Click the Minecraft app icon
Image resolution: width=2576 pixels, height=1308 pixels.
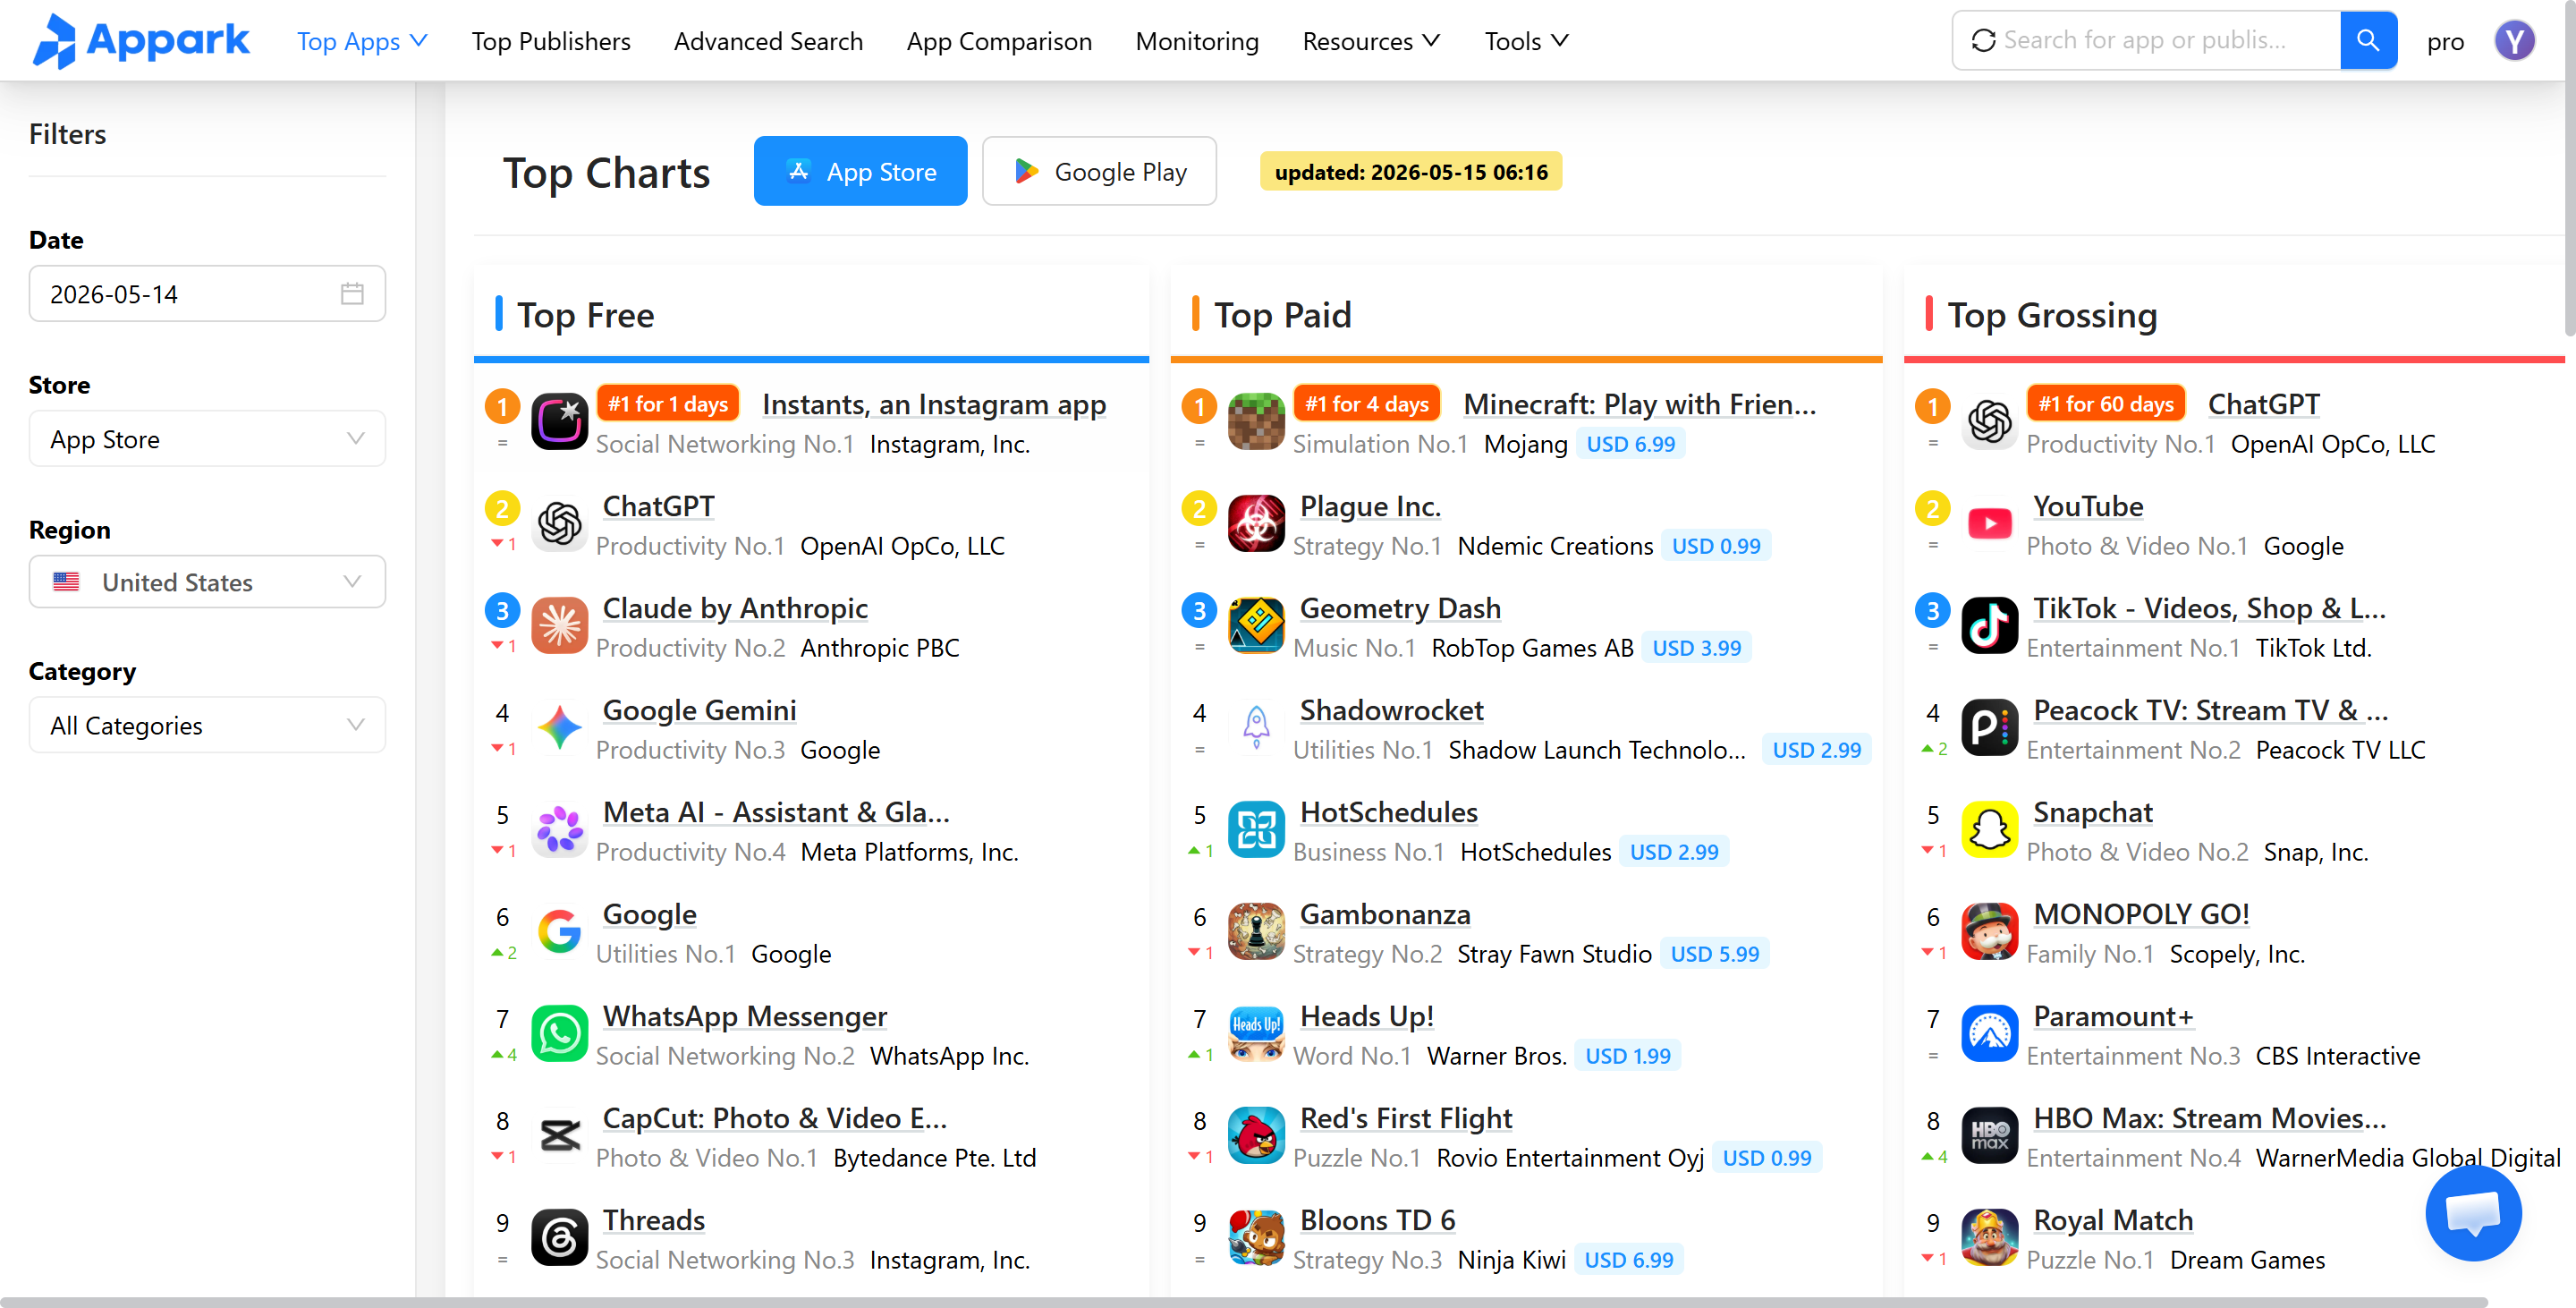(1256, 422)
